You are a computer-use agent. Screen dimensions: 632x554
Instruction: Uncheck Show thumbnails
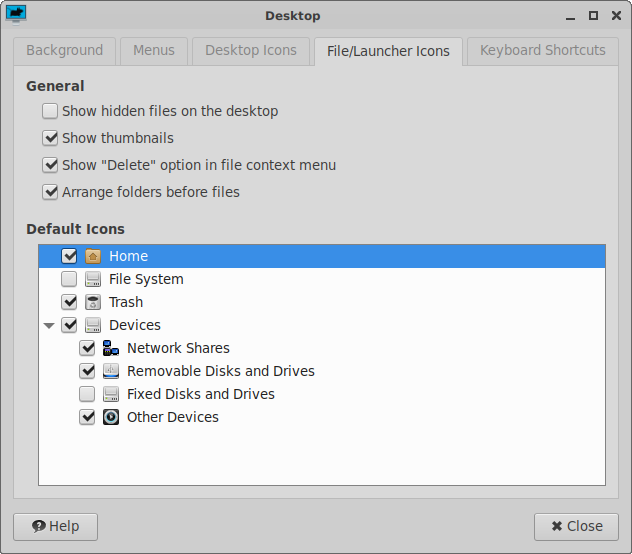click(x=50, y=138)
